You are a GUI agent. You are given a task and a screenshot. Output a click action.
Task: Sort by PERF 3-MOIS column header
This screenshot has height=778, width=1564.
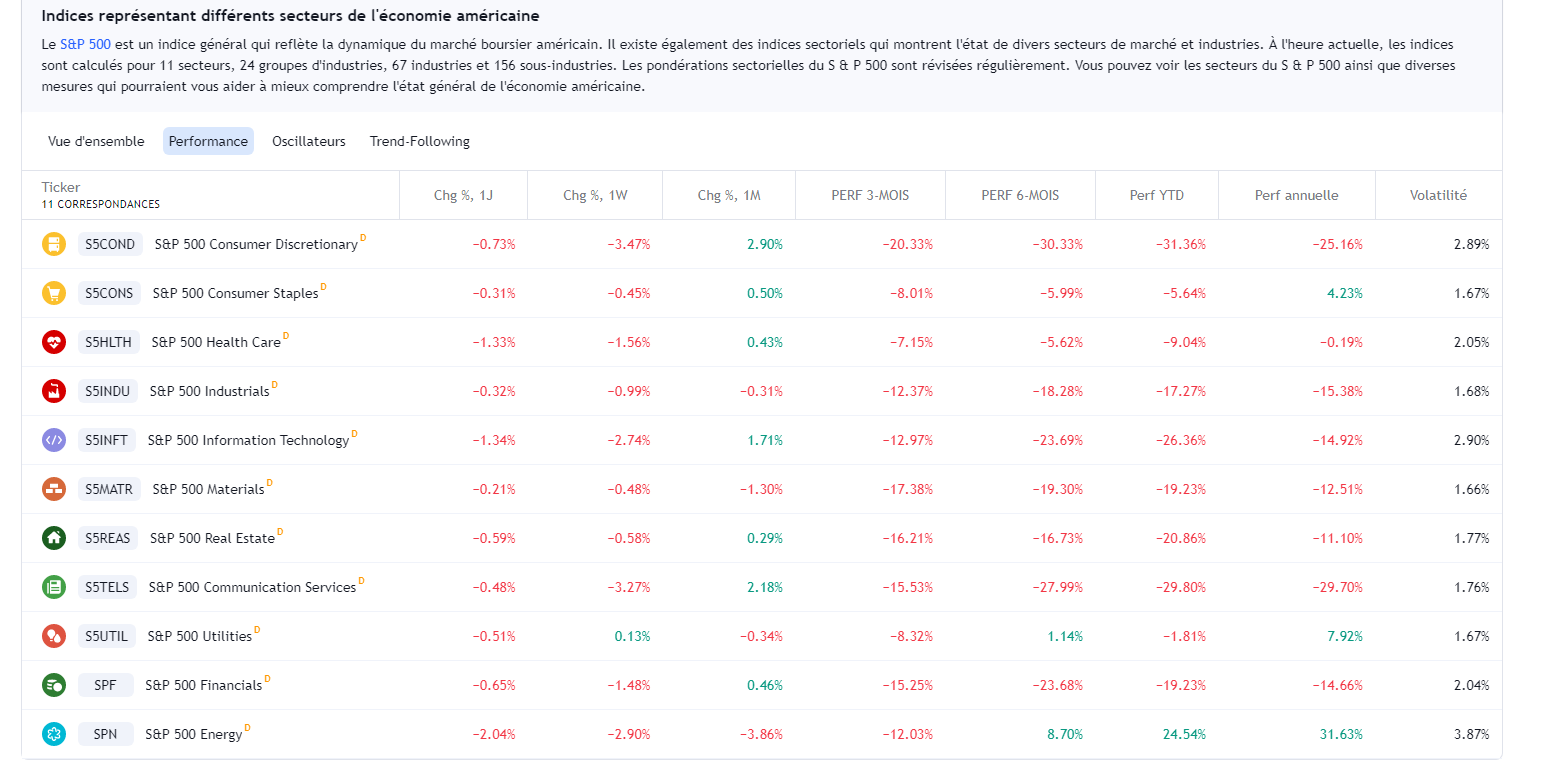coord(870,195)
